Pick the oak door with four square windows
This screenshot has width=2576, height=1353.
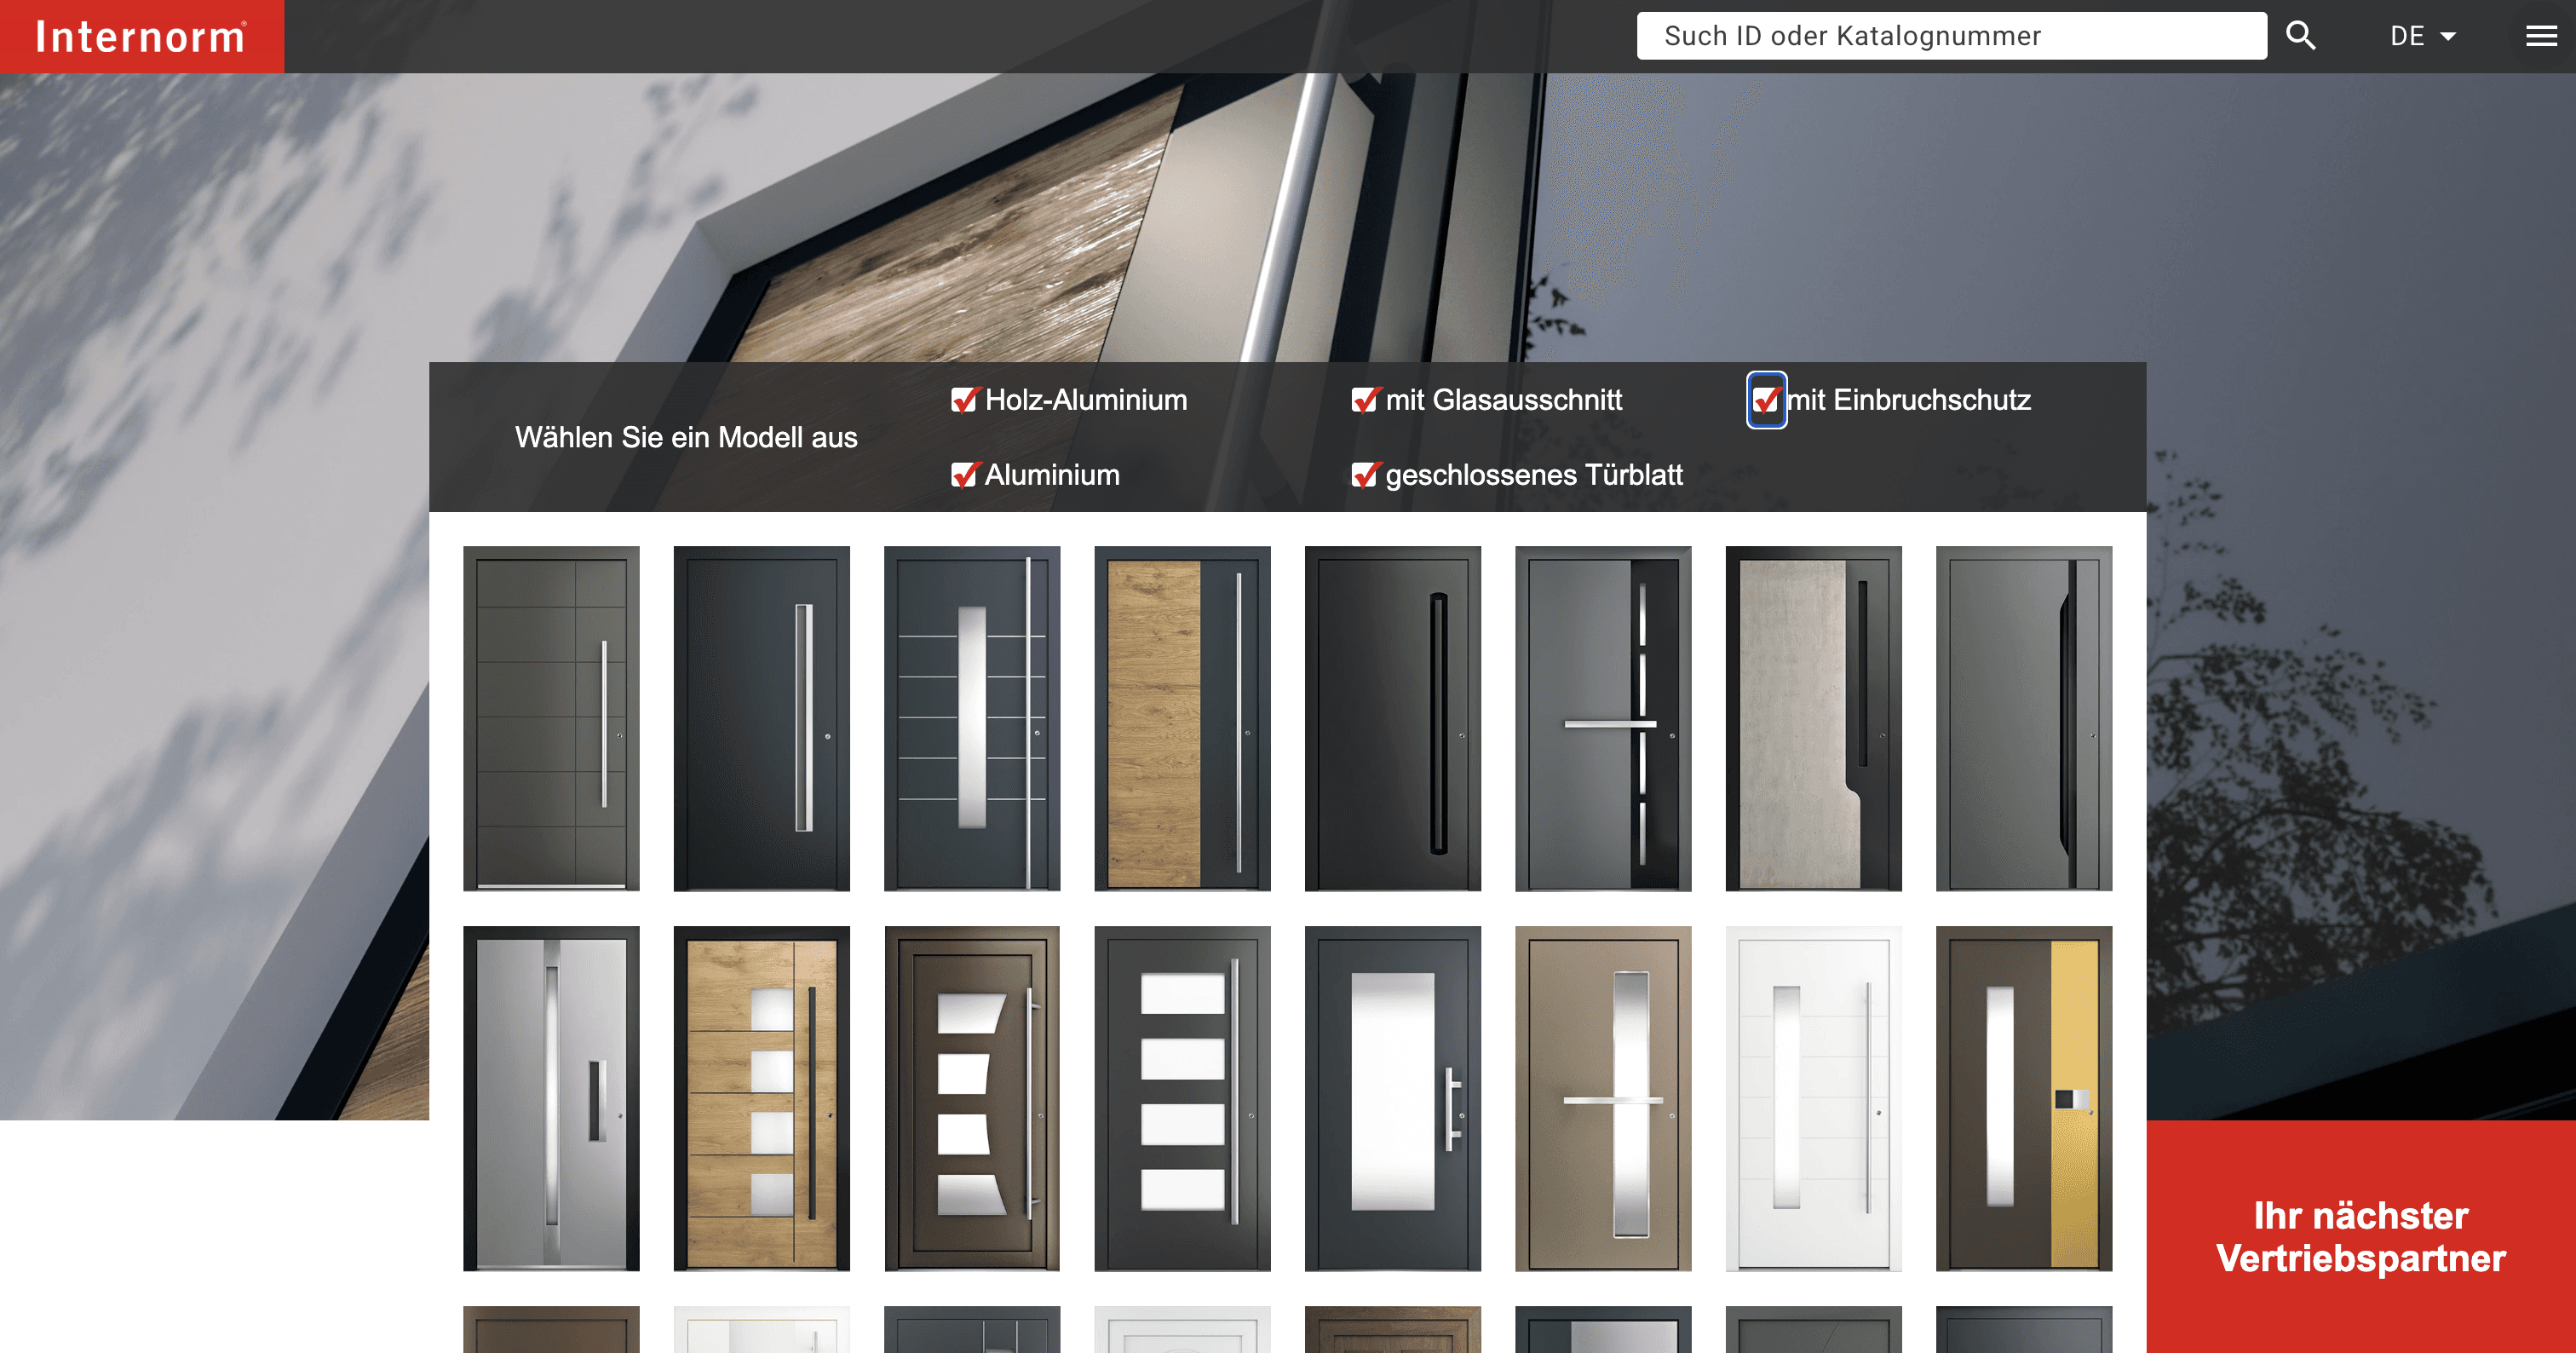(761, 1098)
